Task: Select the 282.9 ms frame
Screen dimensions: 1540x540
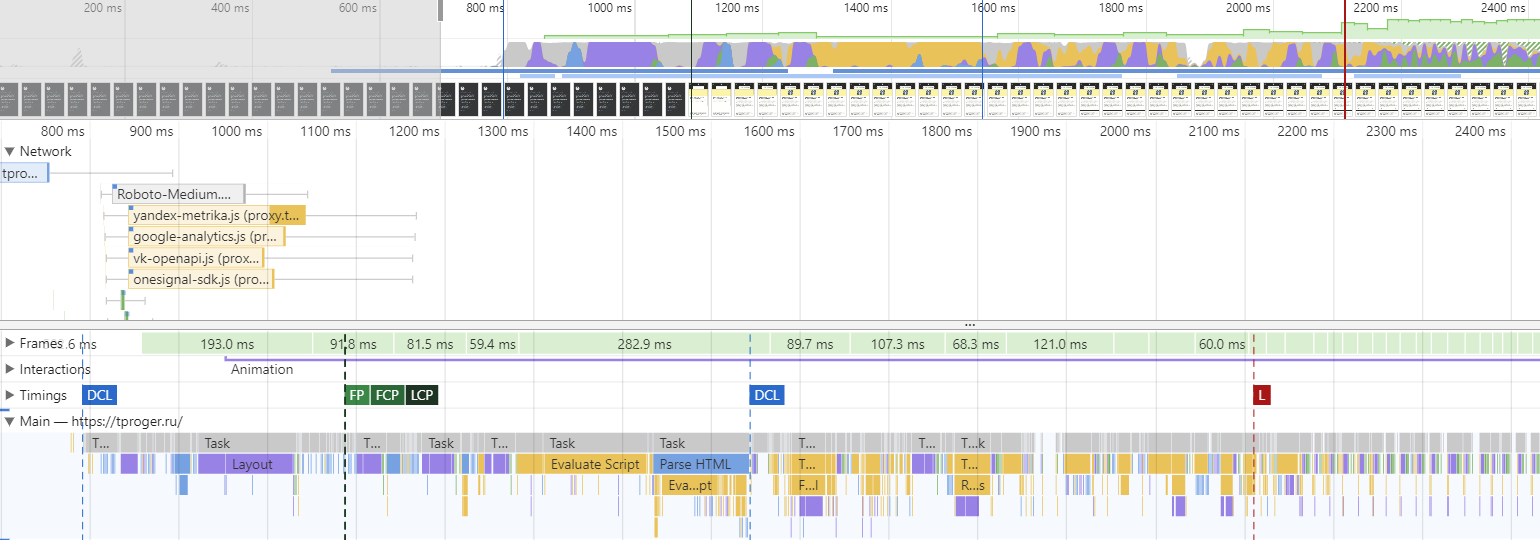Action: [x=644, y=344]
